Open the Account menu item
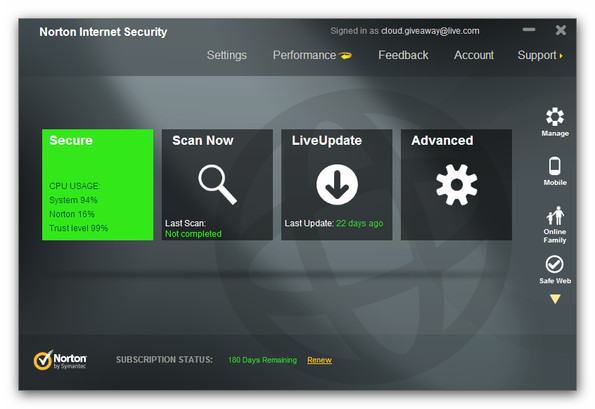Viewport: 595px width, 409px height. coord(474,55)
